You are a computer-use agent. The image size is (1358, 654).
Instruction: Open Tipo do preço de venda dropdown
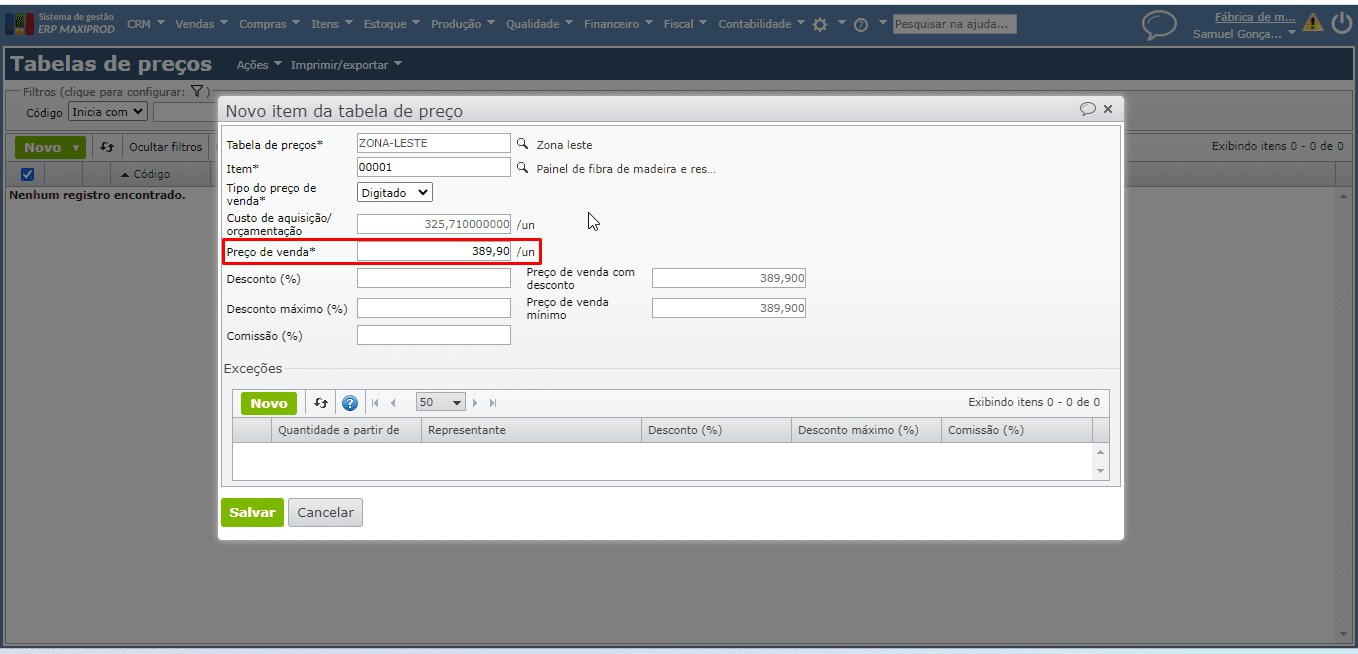click(395, 192)
